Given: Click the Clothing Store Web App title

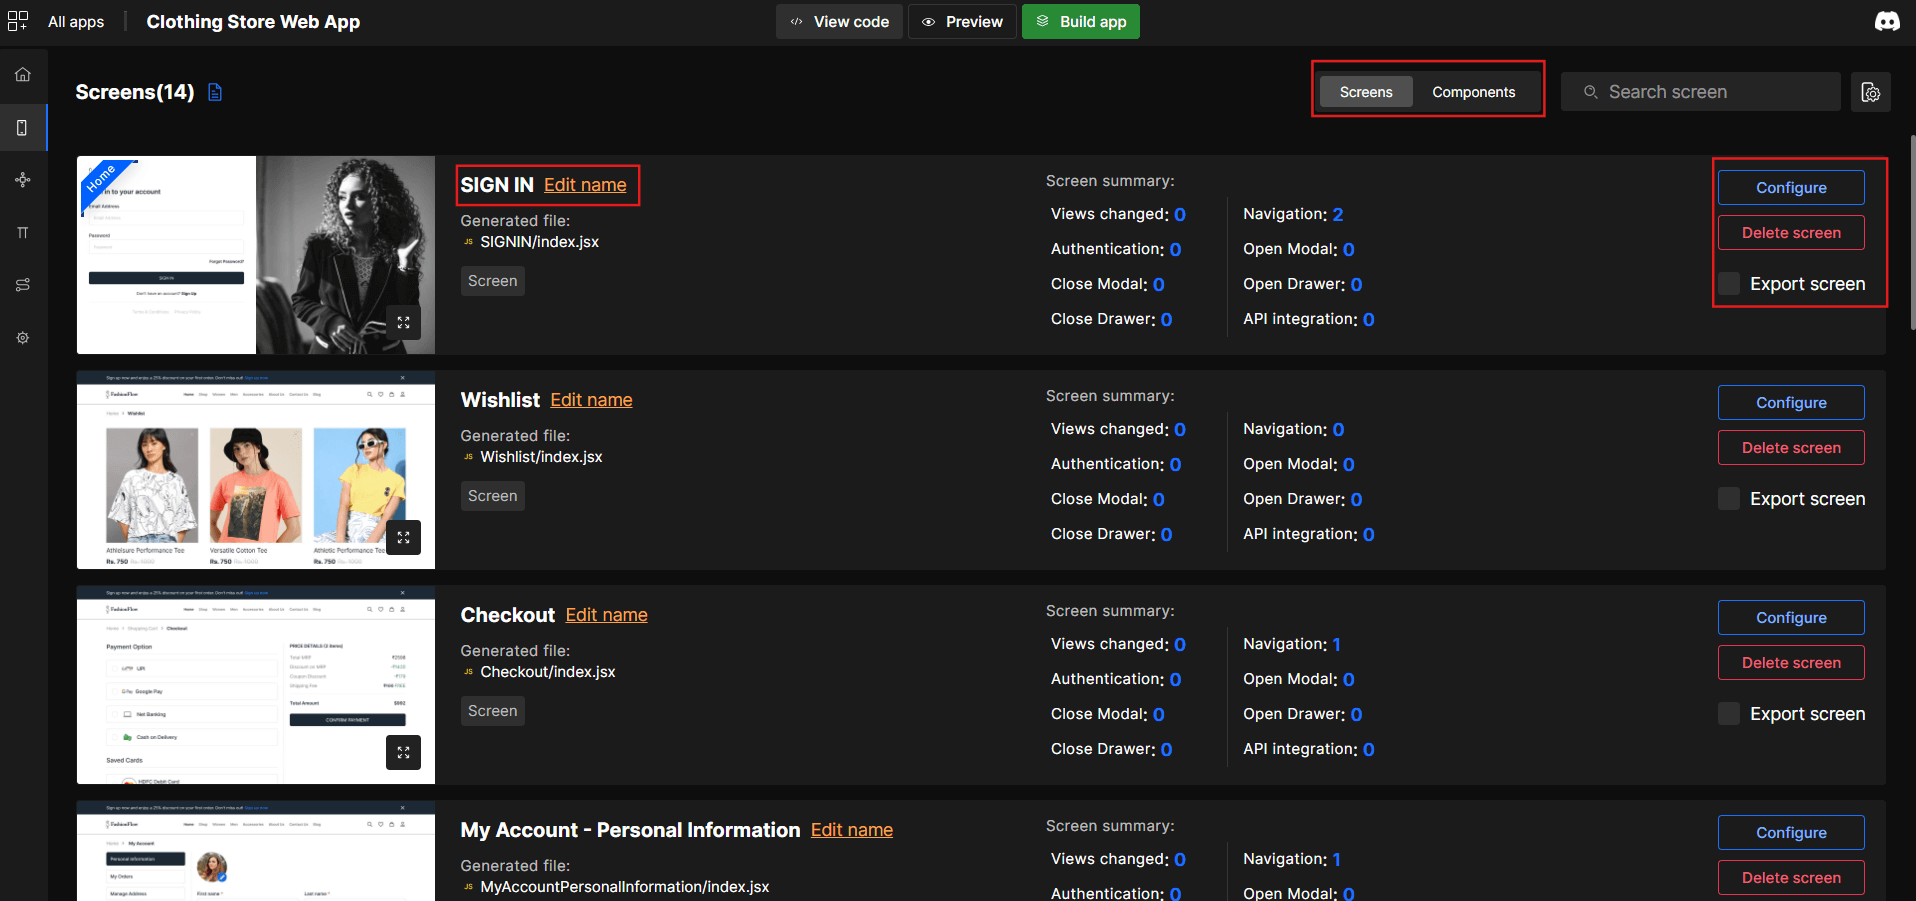Looking at the screenshot, I should click(253, 22).
